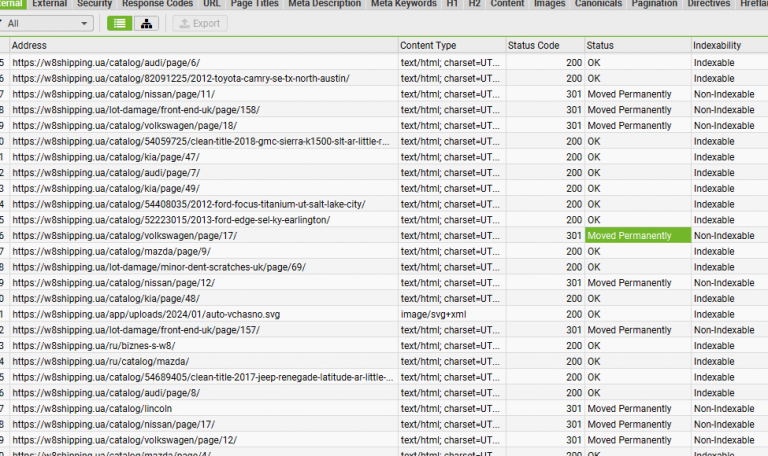Image resolution: width=768 pixels, height=456 pixels.
Task: Select the catalog/kia/page/47/ URL
Action: 106,157
